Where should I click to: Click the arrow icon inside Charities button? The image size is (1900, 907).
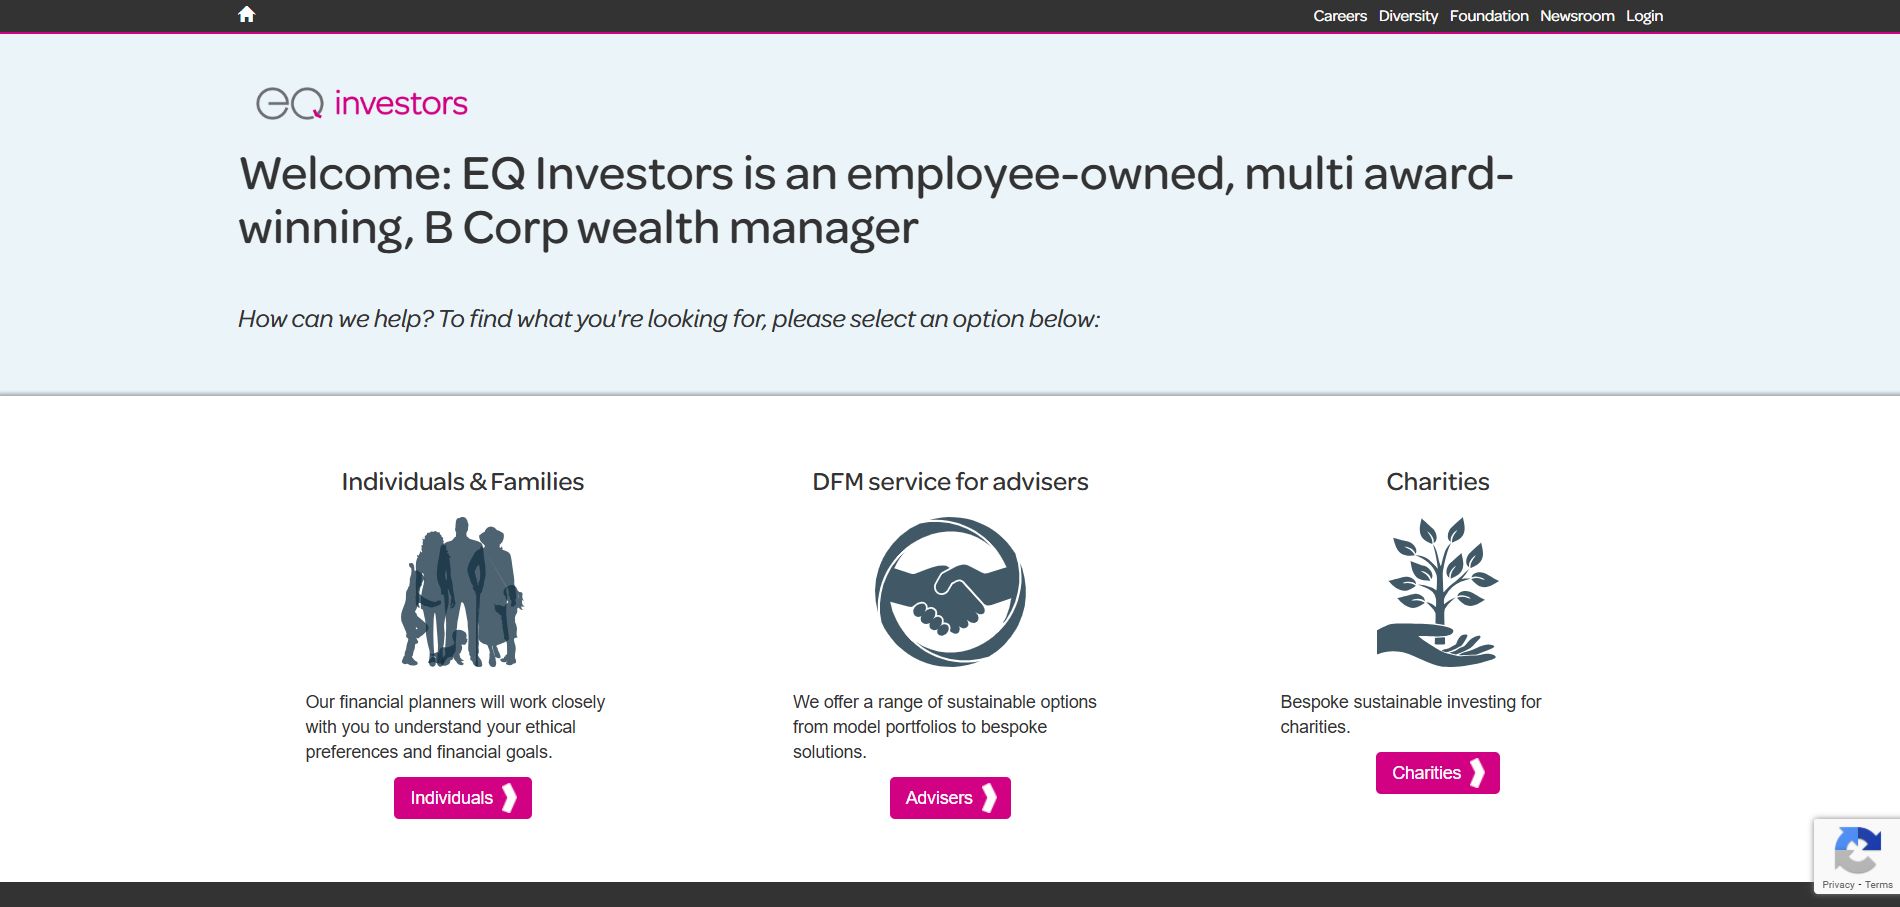point(1478,772)
